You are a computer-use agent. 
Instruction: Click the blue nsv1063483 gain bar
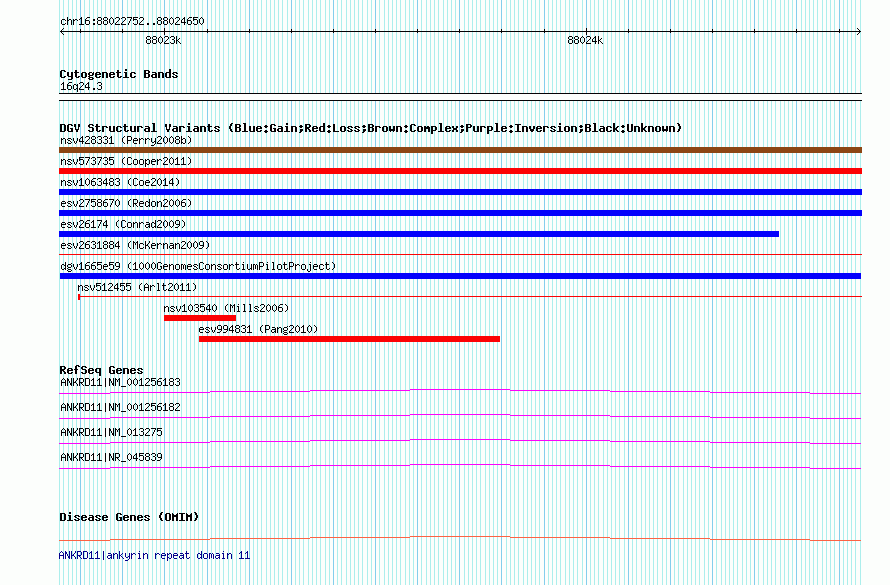[x=460, y=192]
